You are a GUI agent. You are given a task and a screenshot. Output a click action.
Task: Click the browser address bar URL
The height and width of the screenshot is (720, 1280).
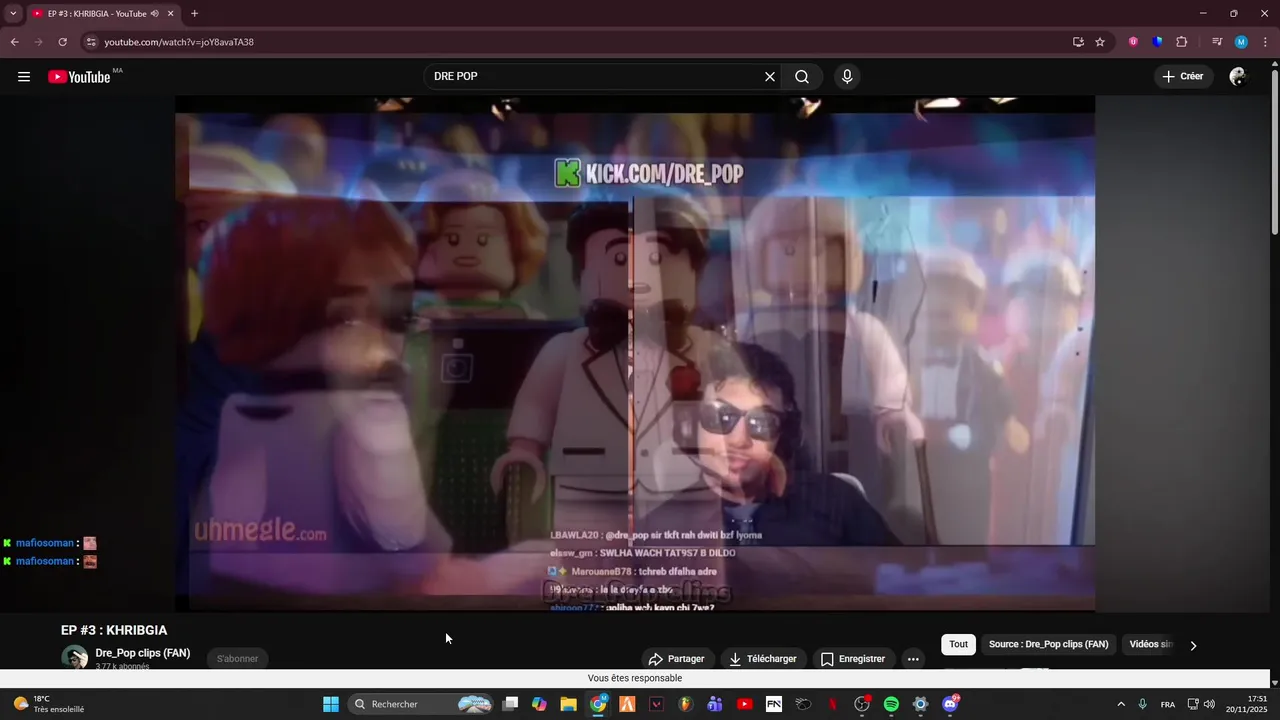(x=179, y=42)
